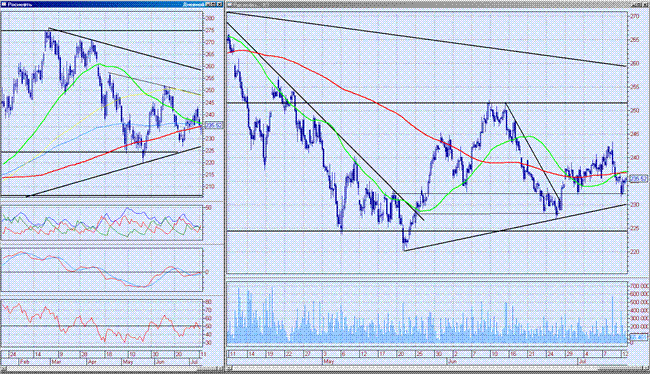The width and height of the screenshot is (650, 374).
Task: Click the Роснефть window system icon
Action: 4,4
